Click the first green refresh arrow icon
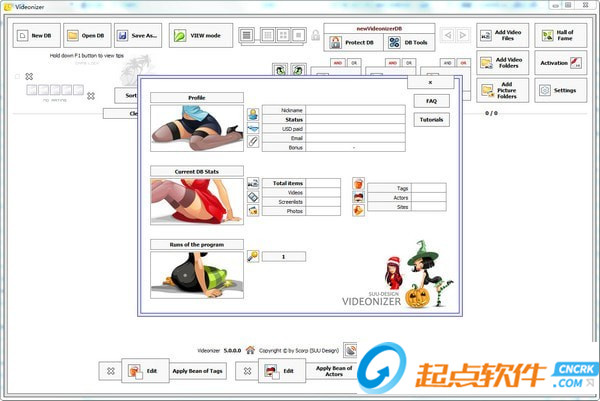The width and height of the screenshot is (600, 401). tap(280, 70)
